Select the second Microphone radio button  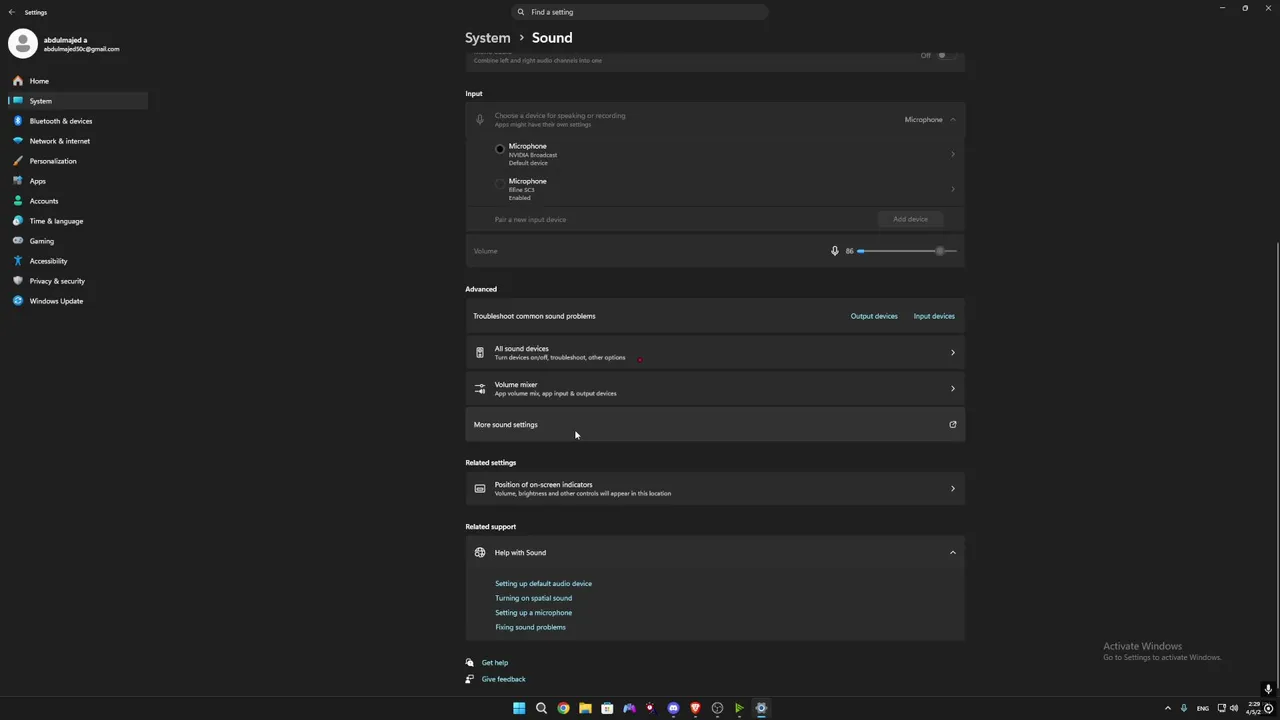(500, 184)
